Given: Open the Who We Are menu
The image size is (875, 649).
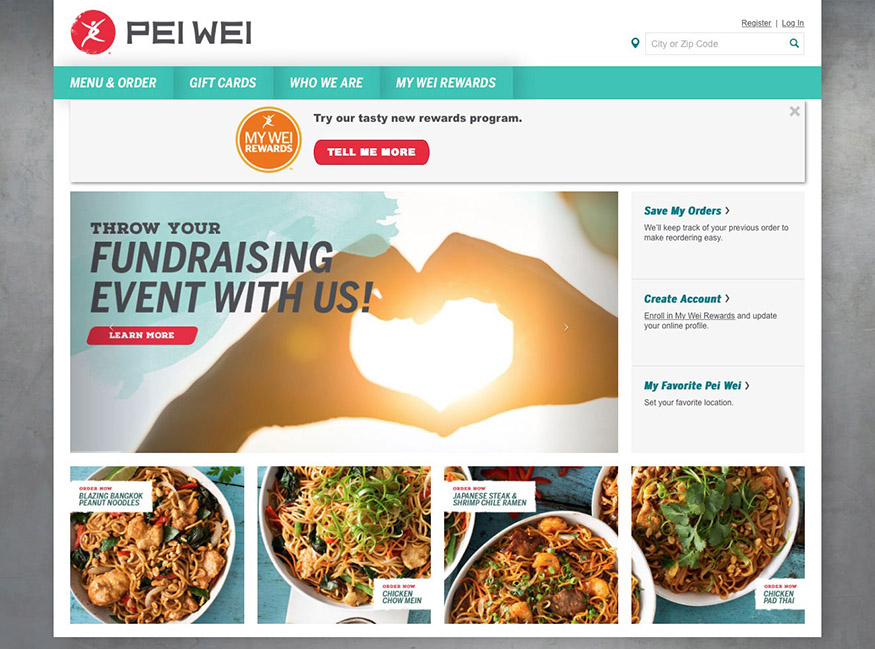Looking at the screenshot, I should (x=326, y=83).
